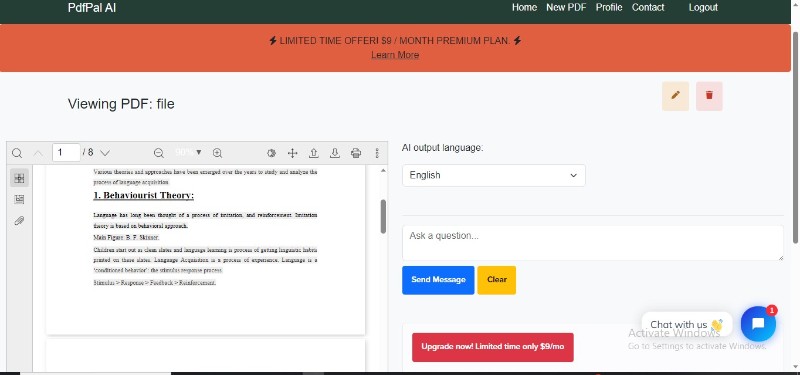Viewport: 800px width, 375px height.
Task: Print the PDF using the printer icon
Action: [356, 153]
